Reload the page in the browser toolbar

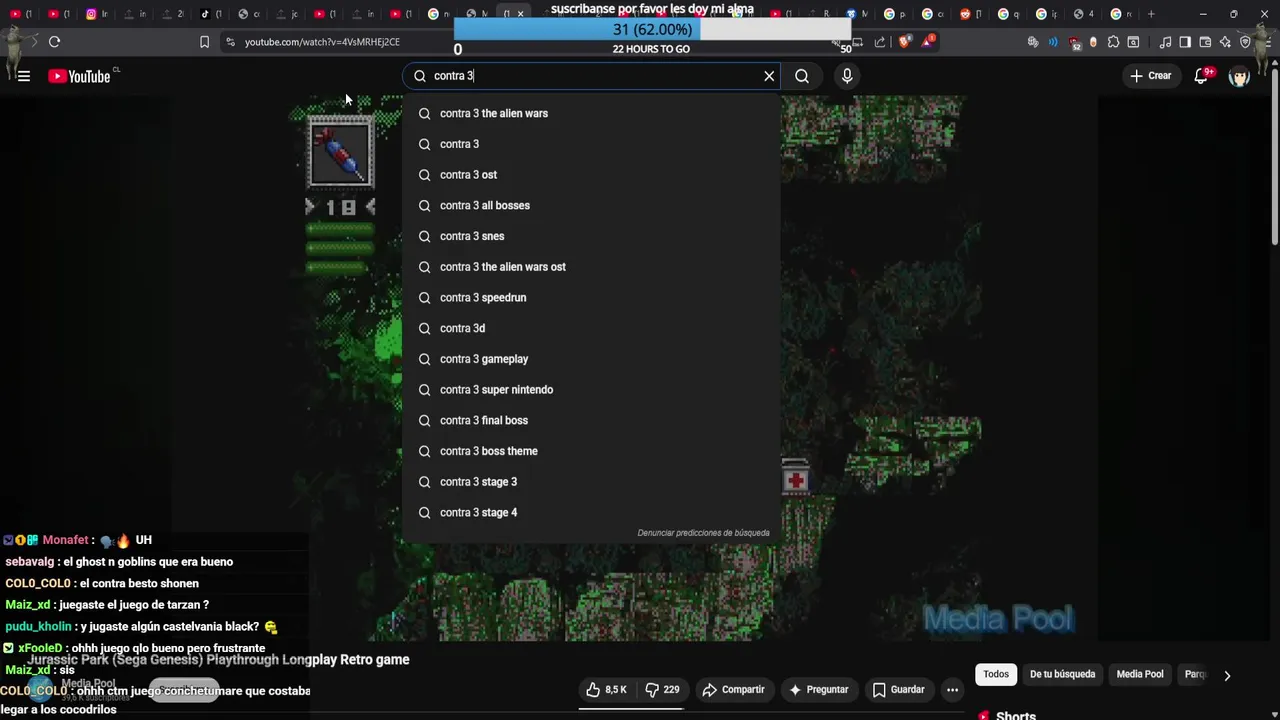coord(54,42)
